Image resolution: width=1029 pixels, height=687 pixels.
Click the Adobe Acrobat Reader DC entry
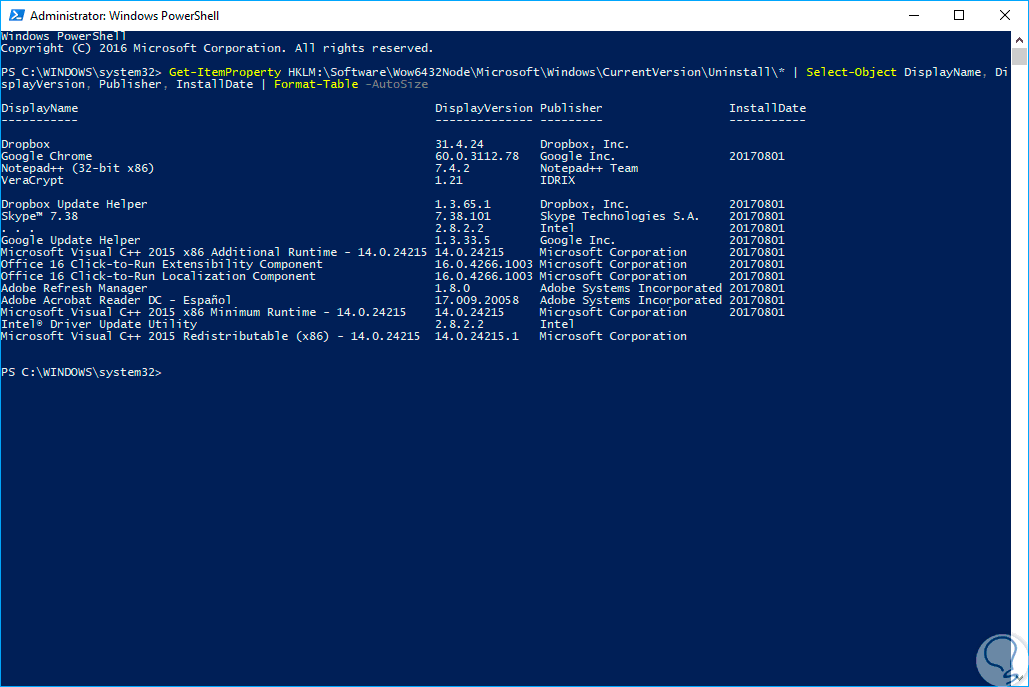tap(116, 300)
